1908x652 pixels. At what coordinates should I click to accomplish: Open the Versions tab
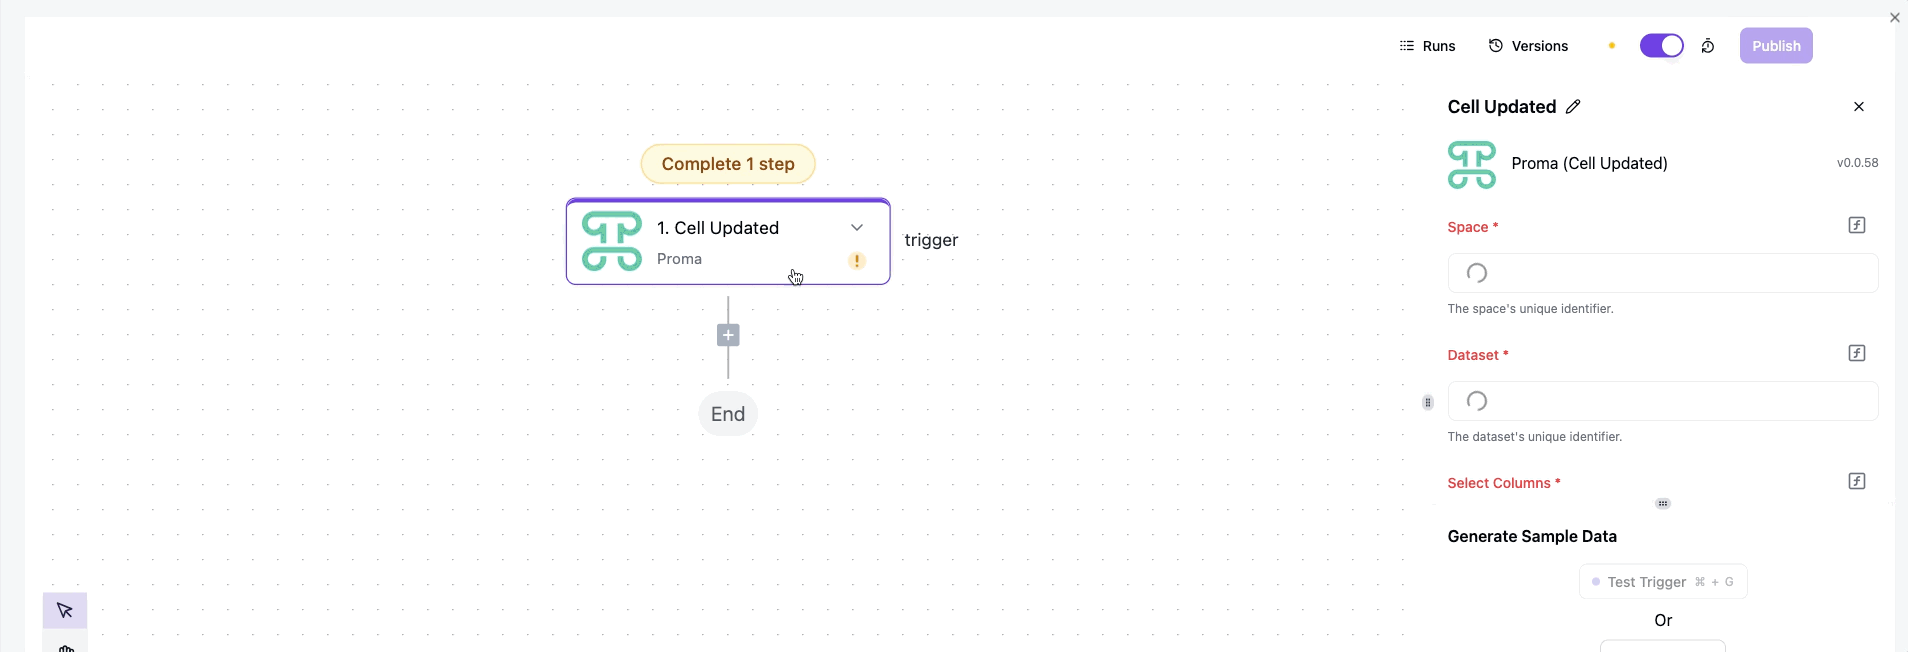(1528, 46)
